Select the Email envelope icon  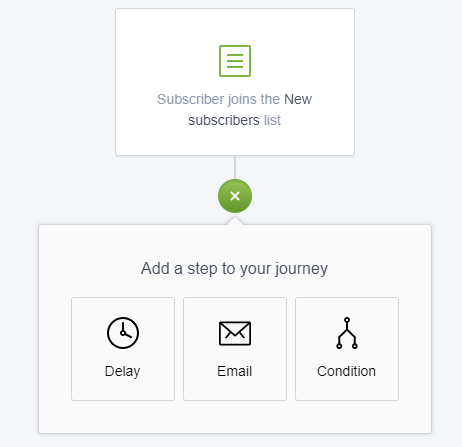[x=235, y=333]
